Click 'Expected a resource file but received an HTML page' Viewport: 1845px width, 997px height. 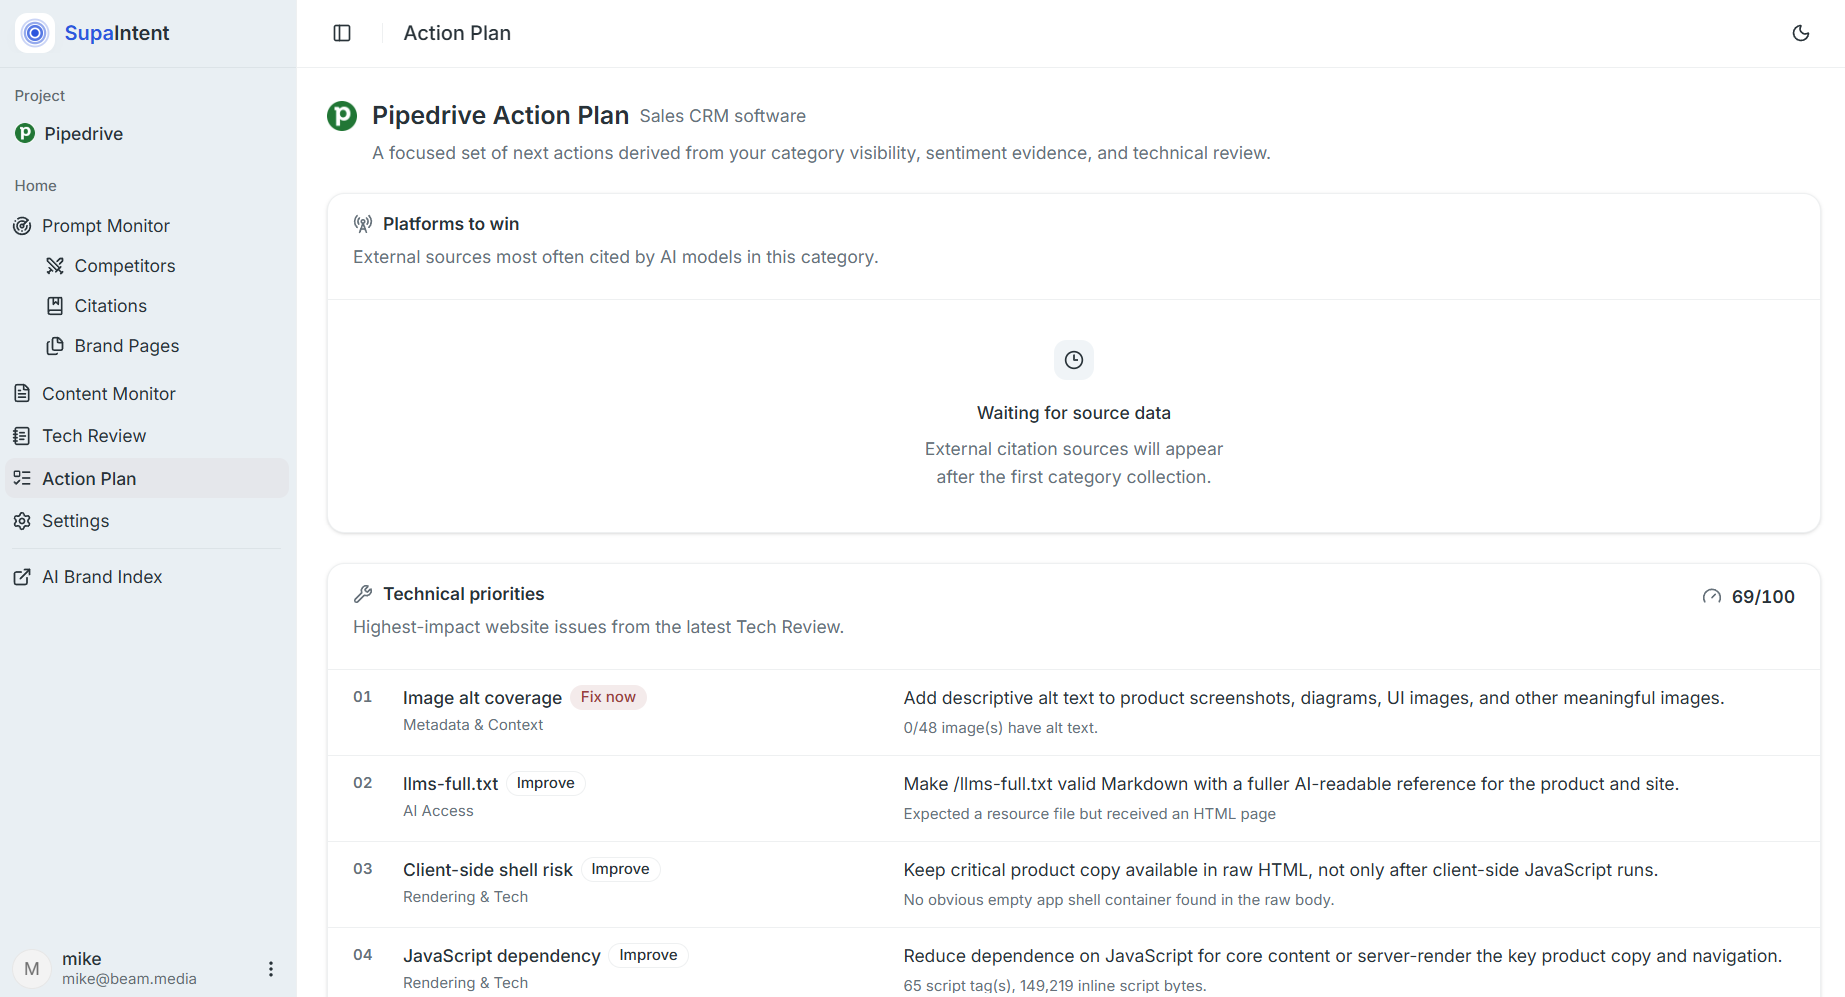click(1089, 814)
